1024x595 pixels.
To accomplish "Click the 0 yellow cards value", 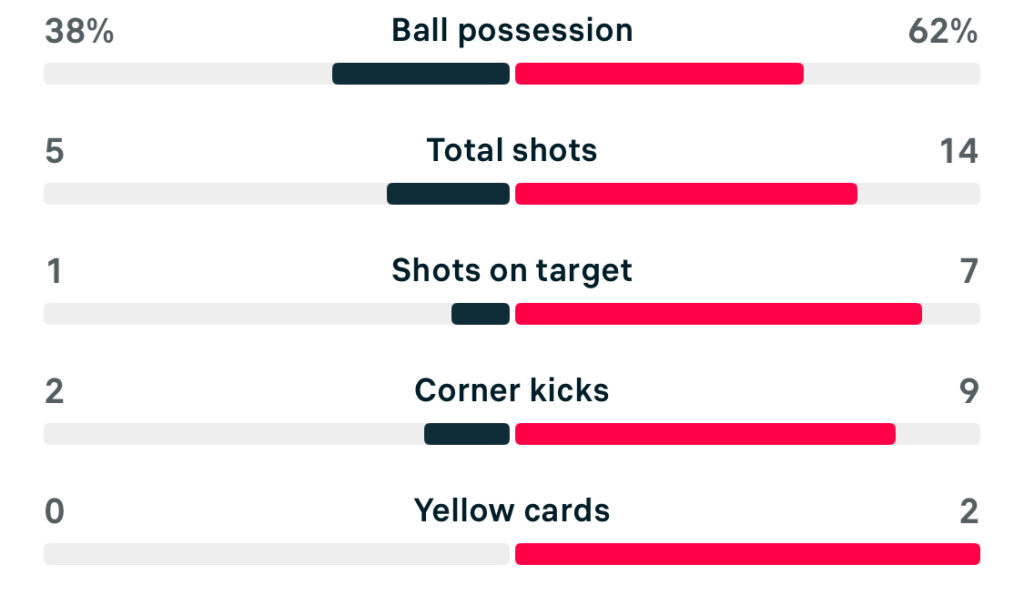I will [x=54, y=511].
